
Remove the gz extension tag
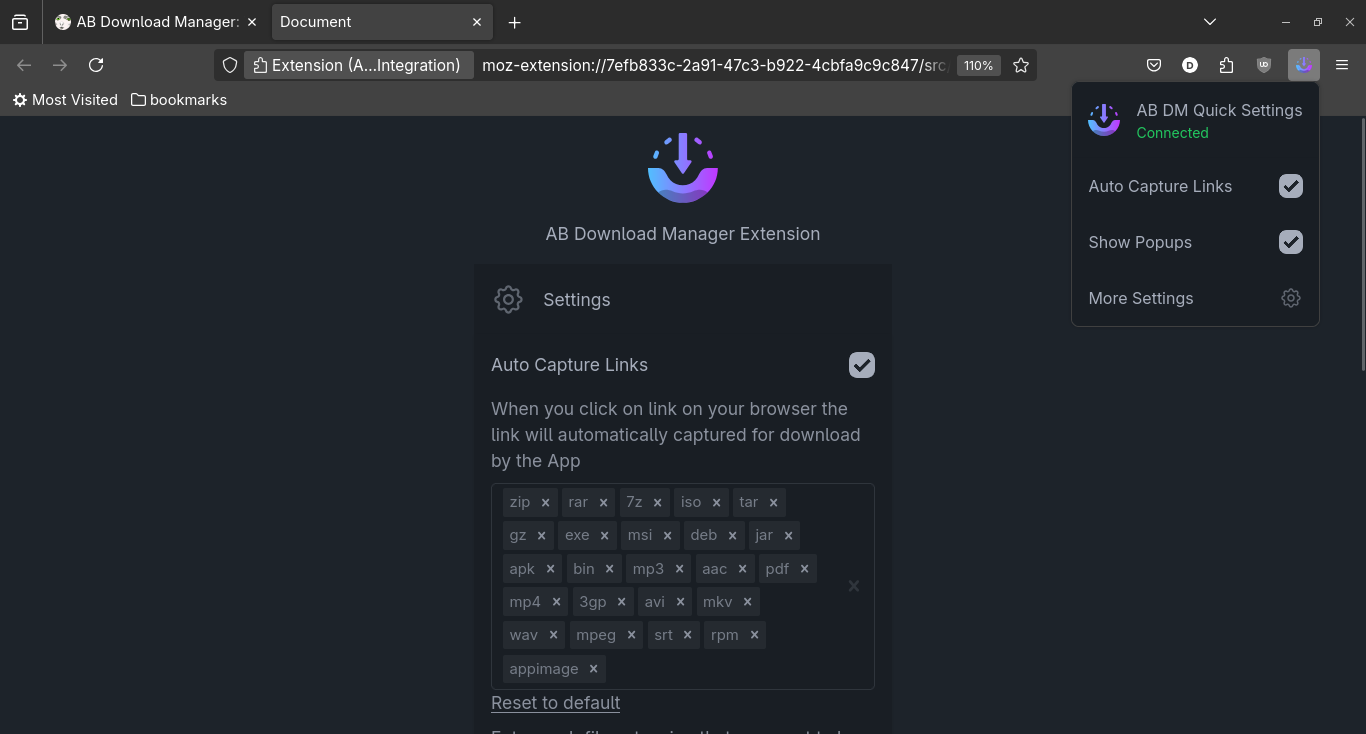(541, 536)
